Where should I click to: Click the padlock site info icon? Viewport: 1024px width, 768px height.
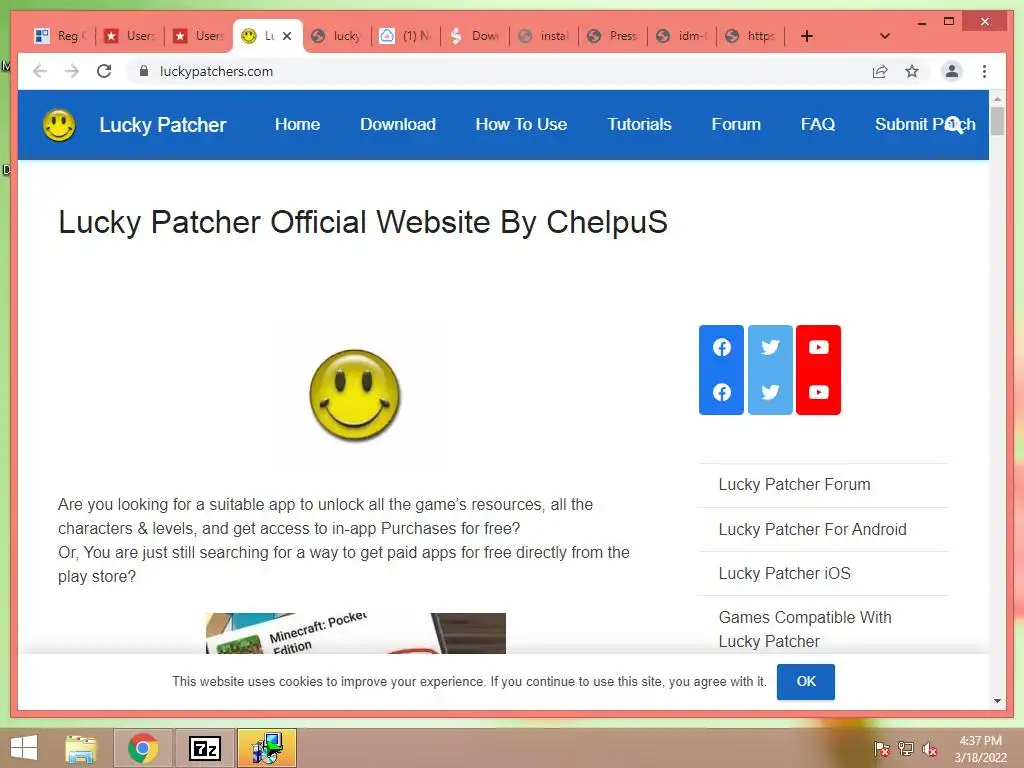point(144,71)
